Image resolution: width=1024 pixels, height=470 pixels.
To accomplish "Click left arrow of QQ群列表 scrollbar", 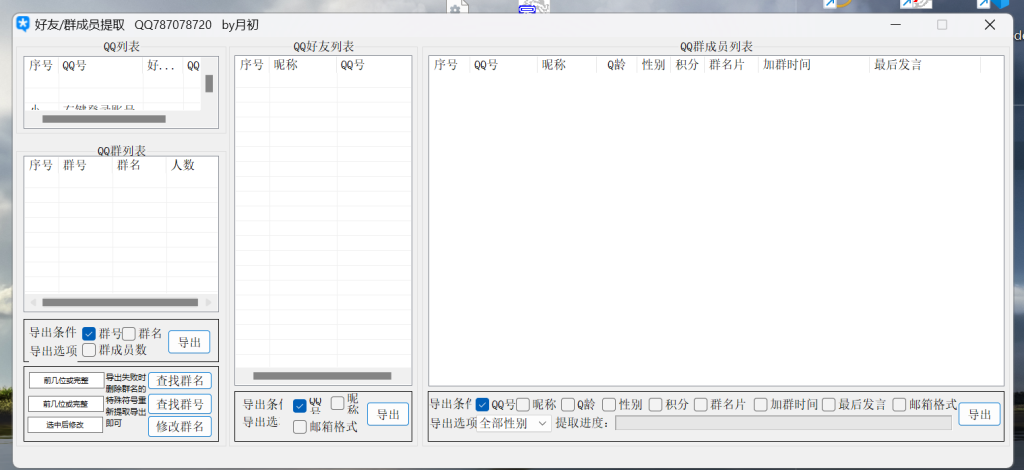I will (x=33, y=302).
